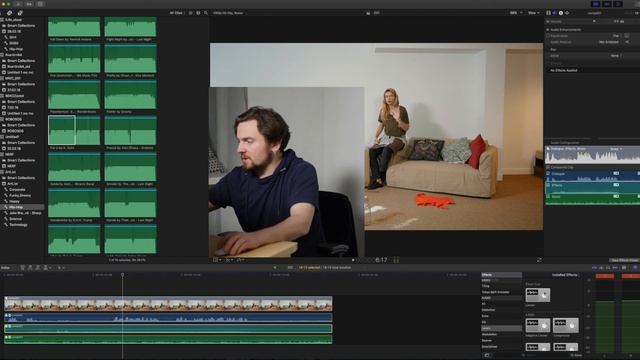Open the Installed Effects dropdown
The width and height of the screenshot is (640, 360).
coord(565,275)
